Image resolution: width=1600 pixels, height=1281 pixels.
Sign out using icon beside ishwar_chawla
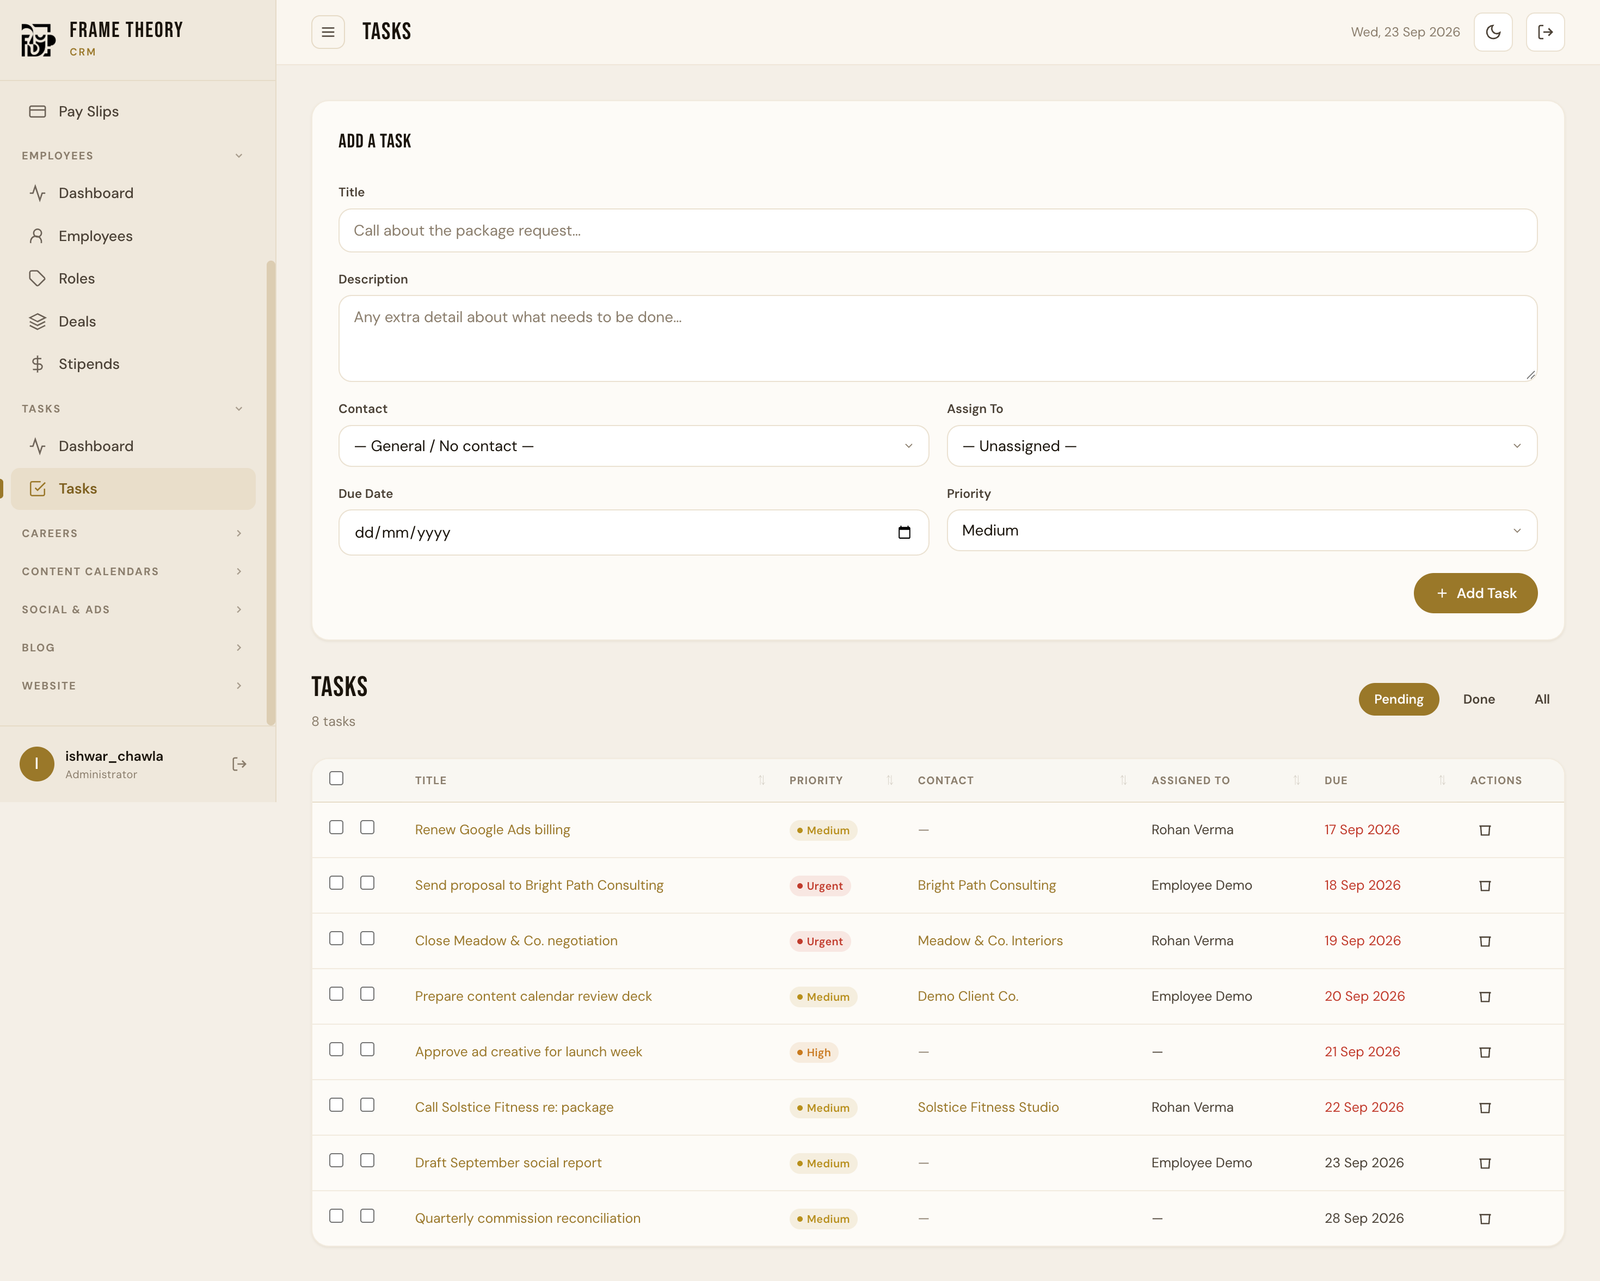[x=239, y=764]
